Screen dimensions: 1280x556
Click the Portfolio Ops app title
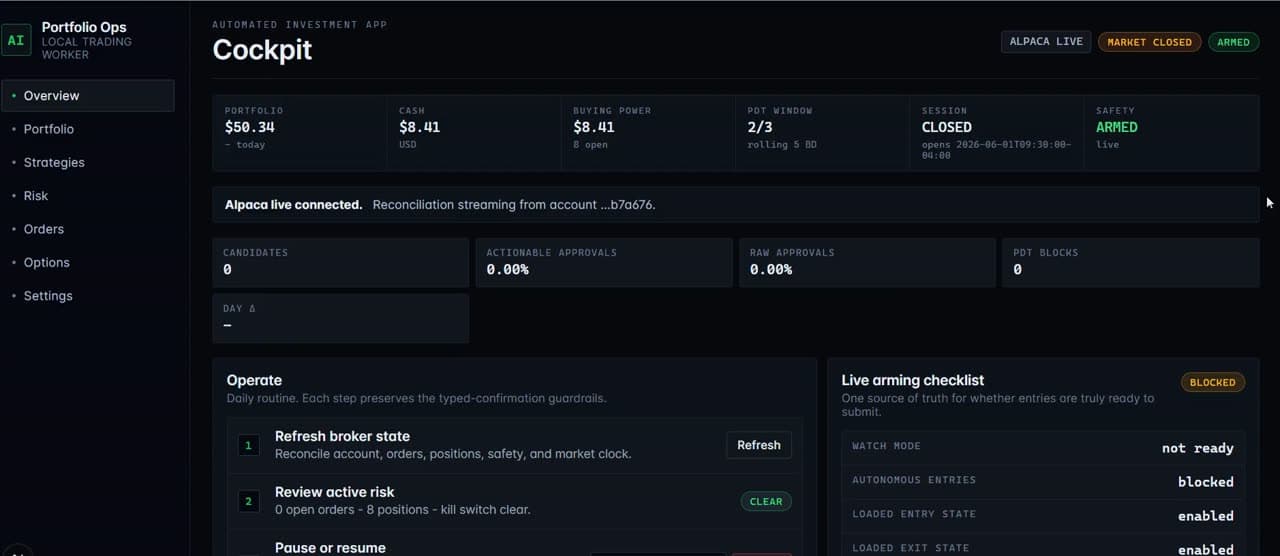click(x=84, y=28)
